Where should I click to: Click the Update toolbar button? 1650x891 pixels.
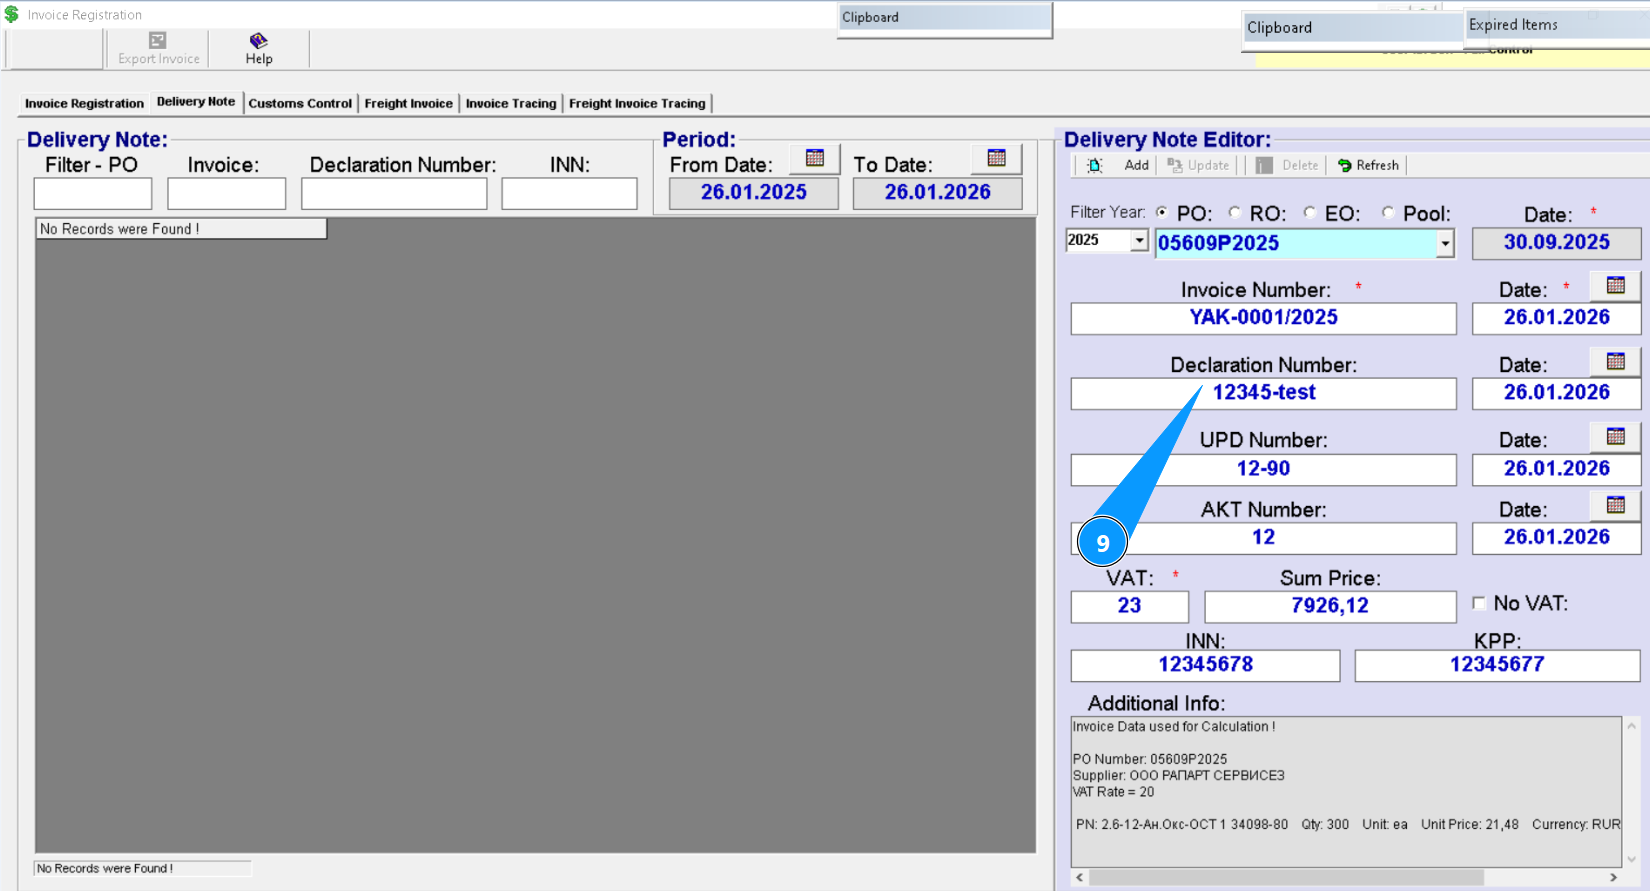(1199, 165)
